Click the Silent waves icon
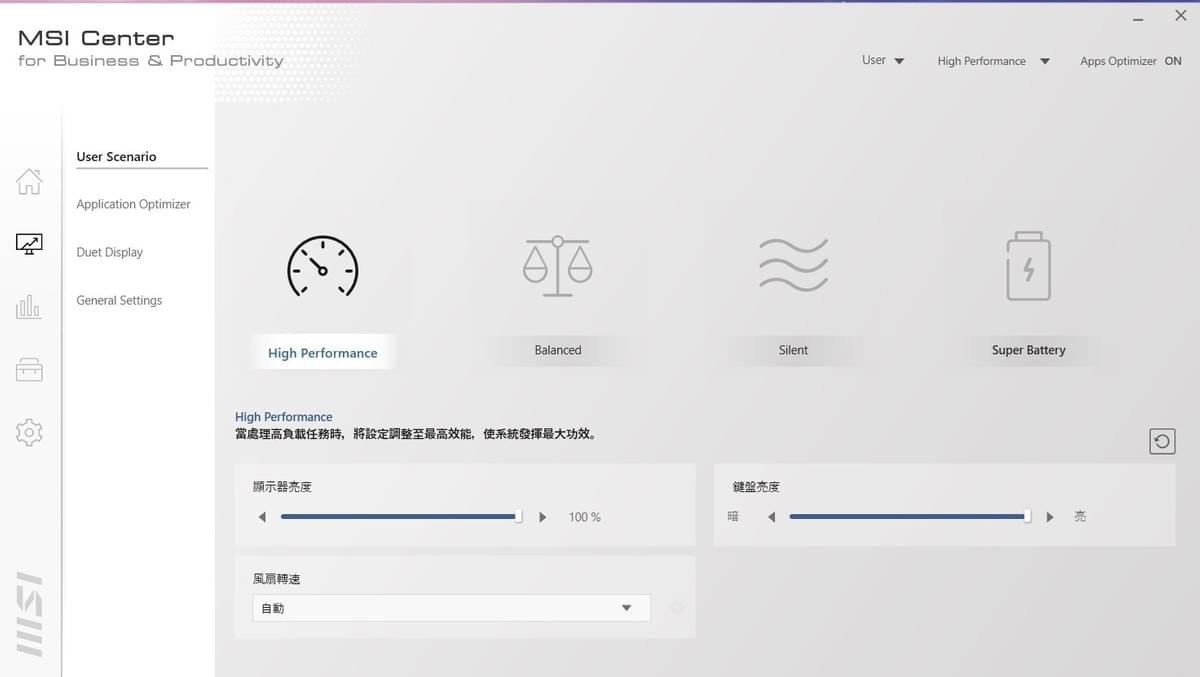 coord(793,265)
